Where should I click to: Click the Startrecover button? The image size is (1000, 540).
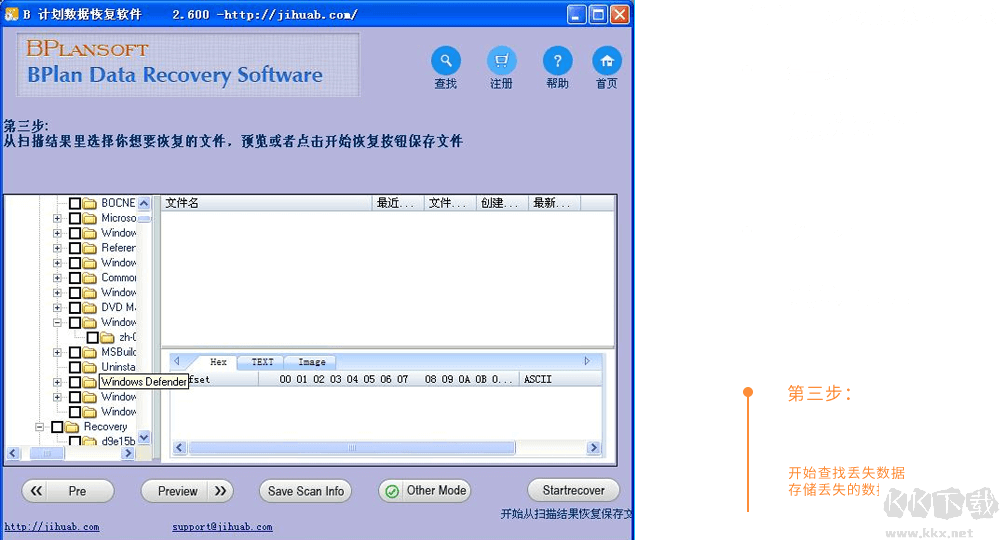click(573, 490)
